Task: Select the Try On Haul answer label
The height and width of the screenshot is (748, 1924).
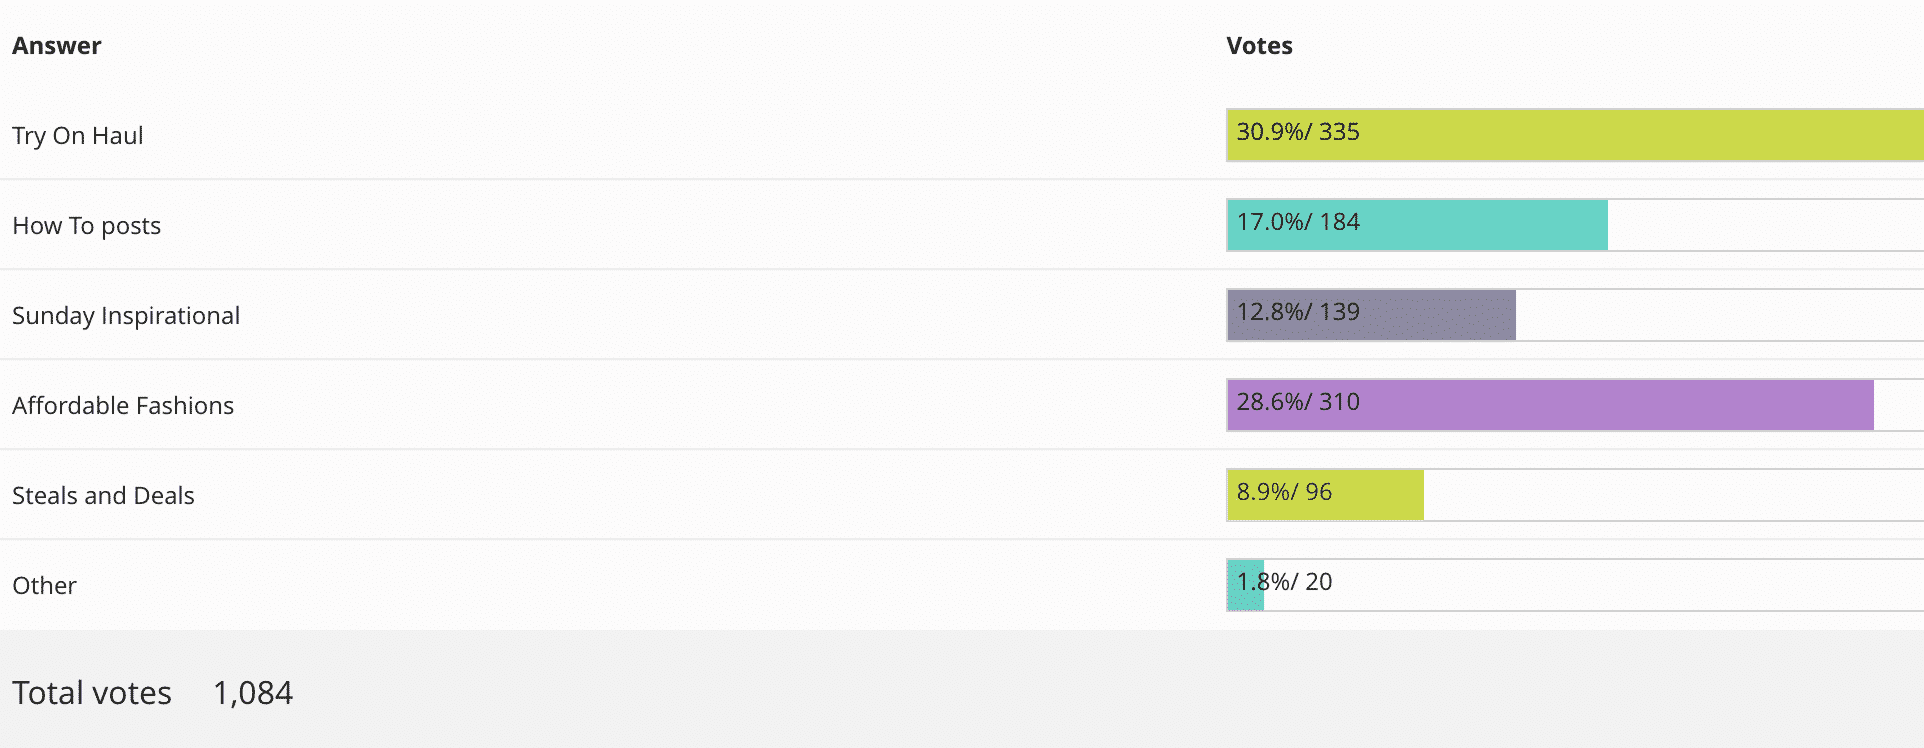Action: tap(78, 136)
